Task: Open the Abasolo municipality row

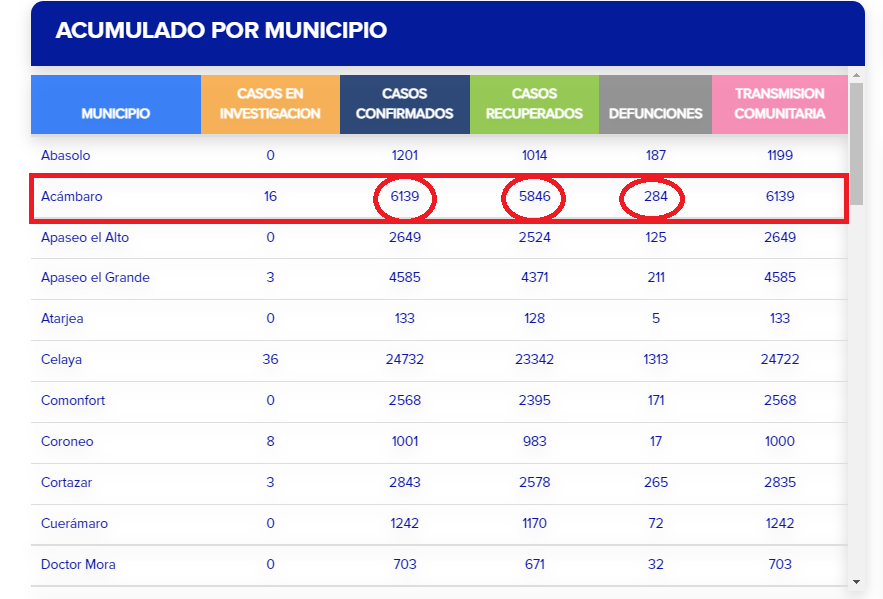Action: coord(66,156)
